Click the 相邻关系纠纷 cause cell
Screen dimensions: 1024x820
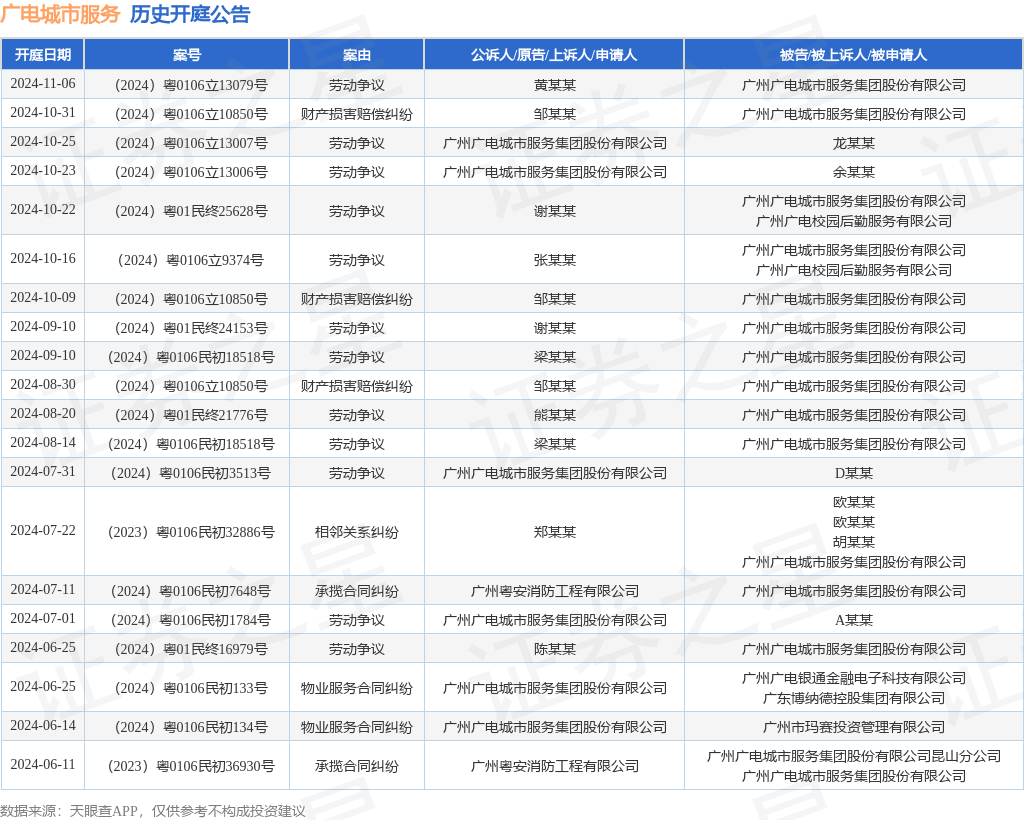pyautogui.click(x=357, y=532)
